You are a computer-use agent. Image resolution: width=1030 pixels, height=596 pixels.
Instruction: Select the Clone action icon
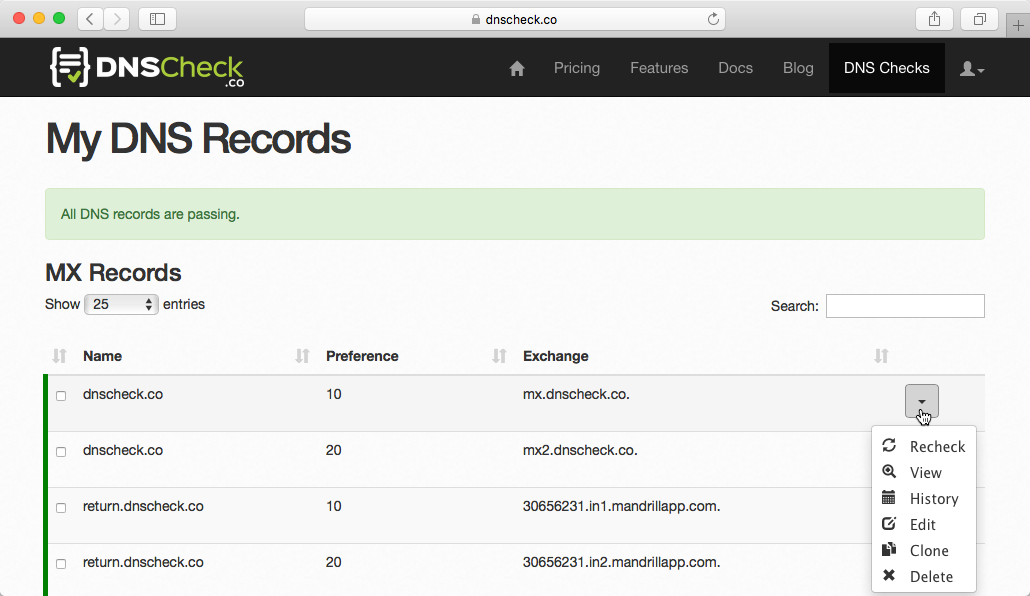[x=888, y=550]
